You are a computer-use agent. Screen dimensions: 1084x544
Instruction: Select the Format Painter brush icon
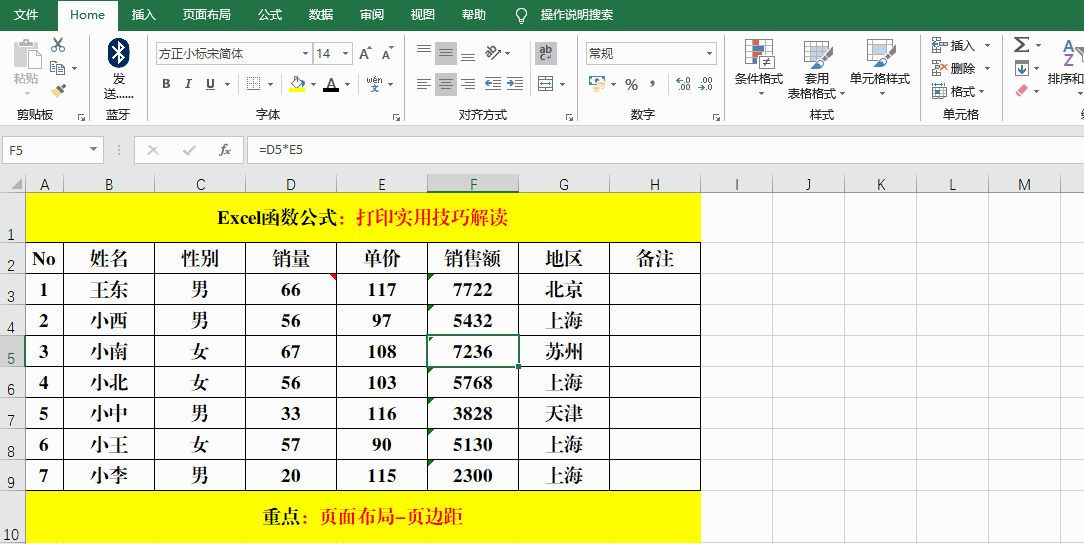tap(58, 91)
